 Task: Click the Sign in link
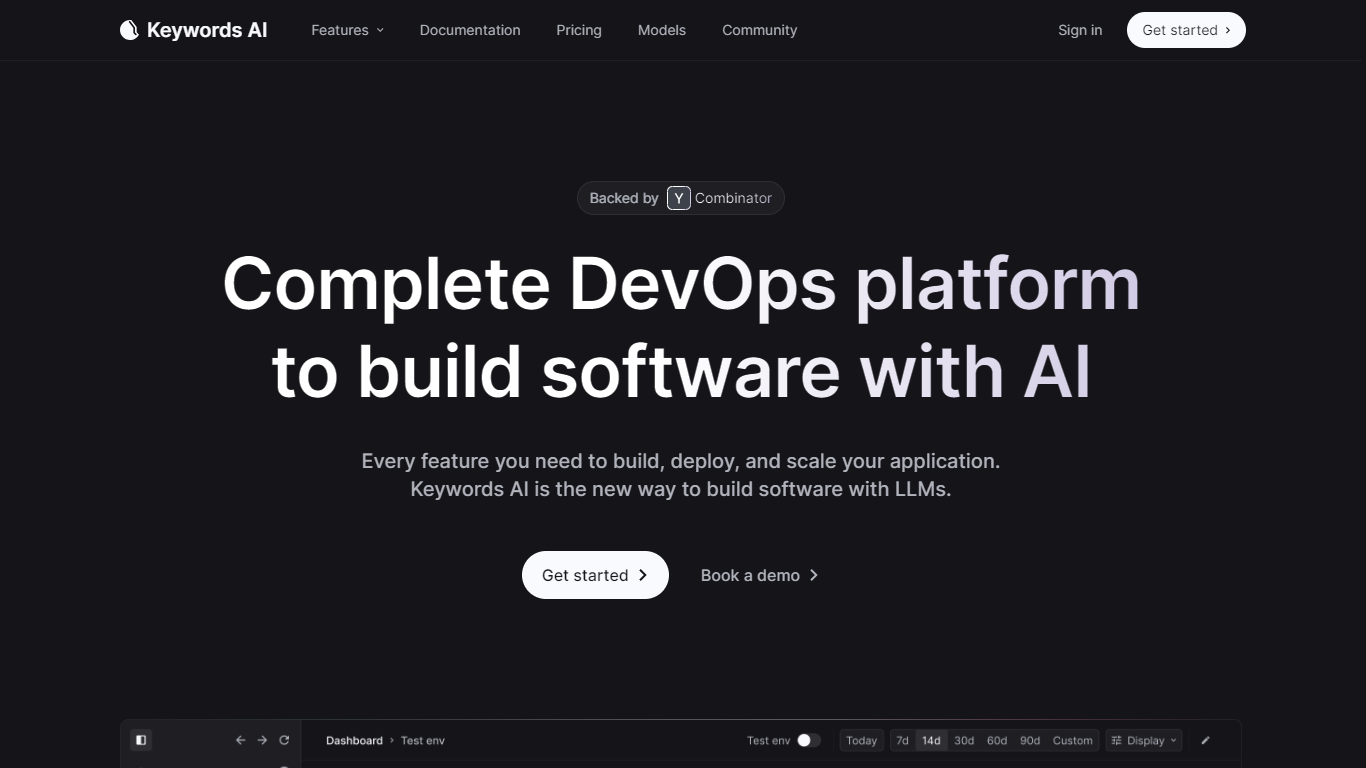(x=1080, y=30)
